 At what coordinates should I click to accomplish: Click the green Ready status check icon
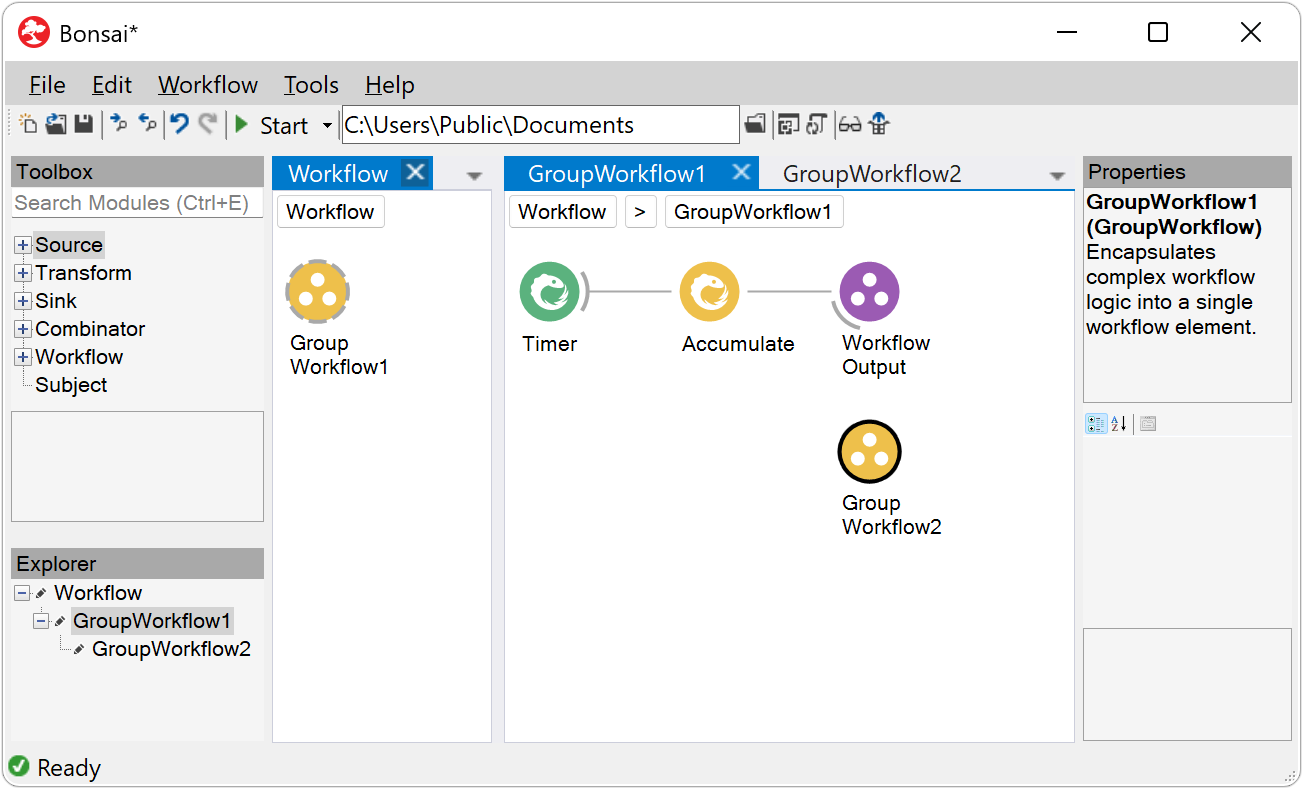click(x=19, y=767)
